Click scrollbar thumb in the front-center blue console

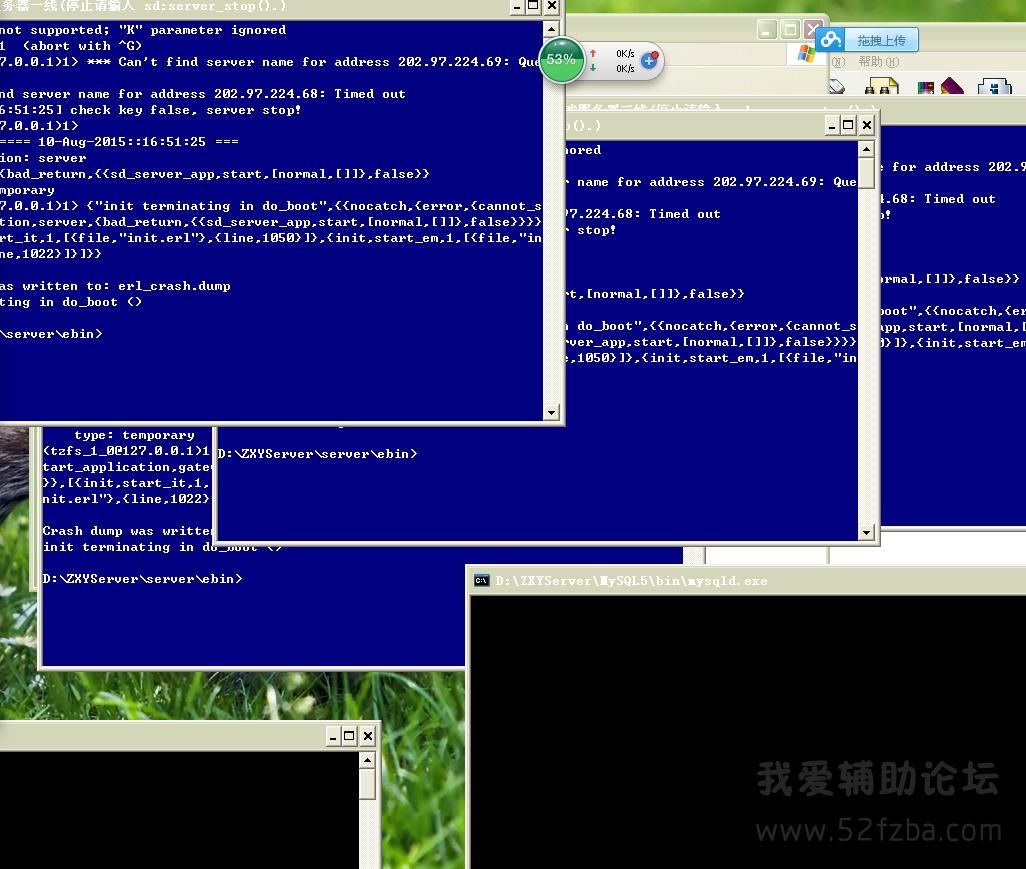point(867,172)
